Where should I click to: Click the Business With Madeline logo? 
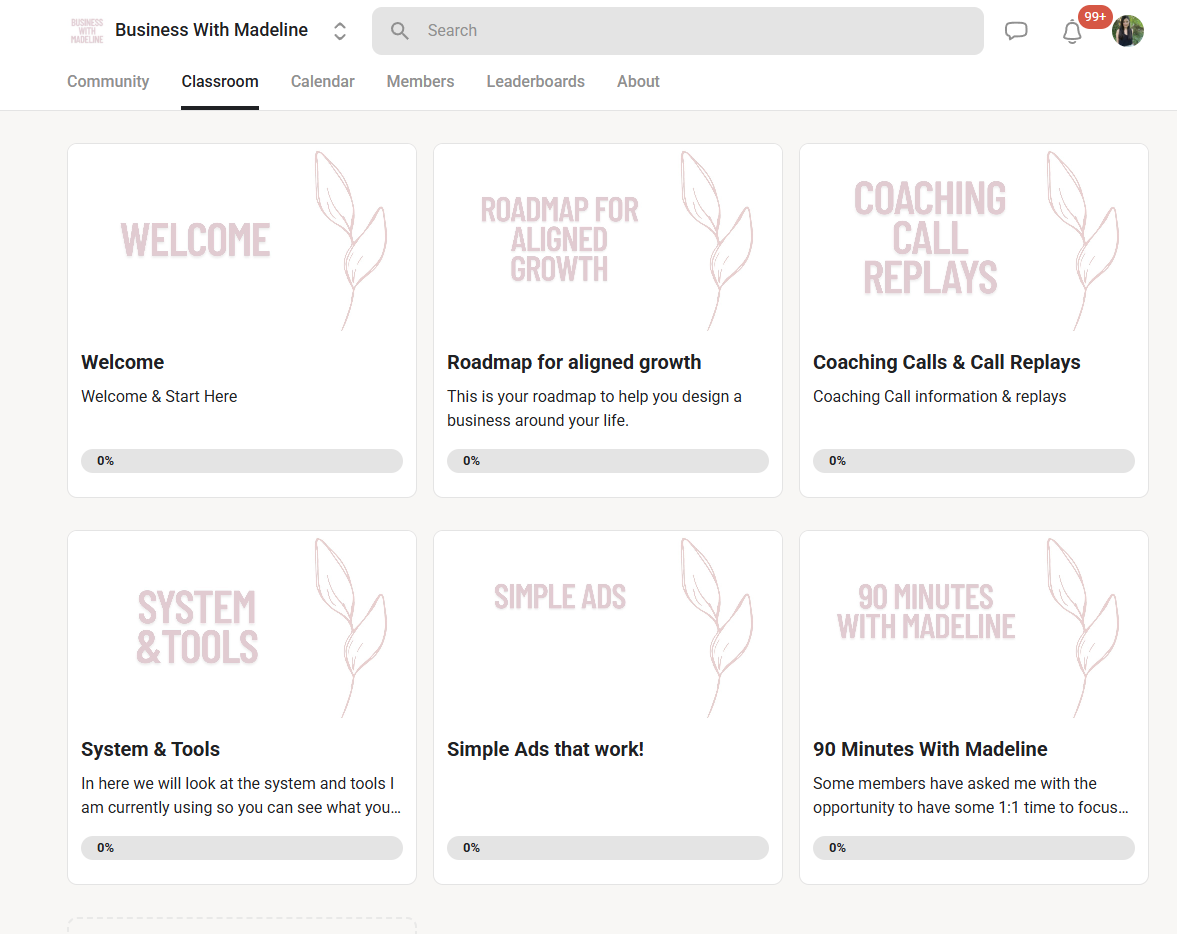(87, 31)
